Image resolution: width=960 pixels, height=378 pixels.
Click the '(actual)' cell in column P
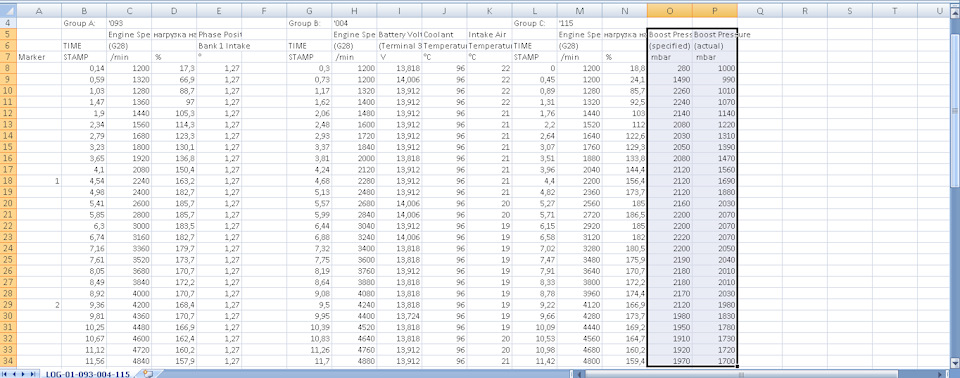[714, 45]
